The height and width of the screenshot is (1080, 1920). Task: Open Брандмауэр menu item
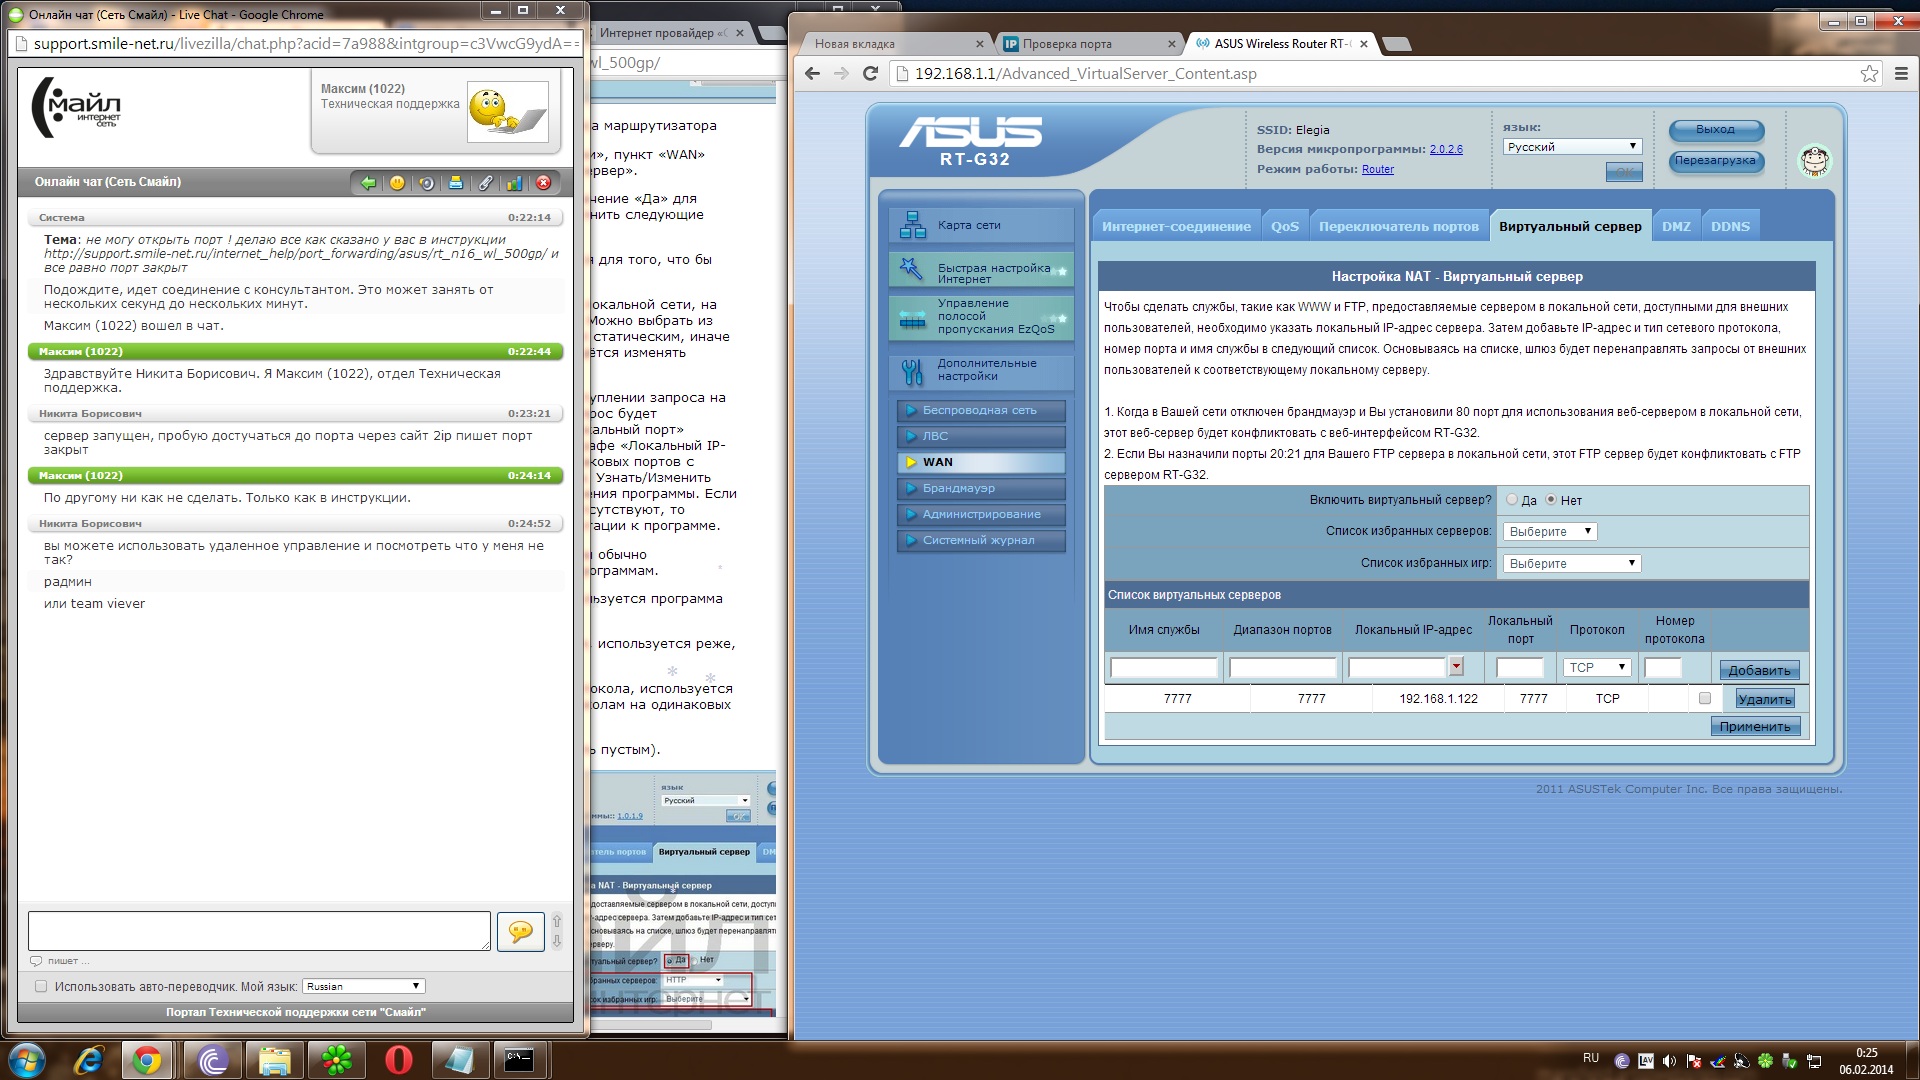pyautogui.click(x=981, y=489)
